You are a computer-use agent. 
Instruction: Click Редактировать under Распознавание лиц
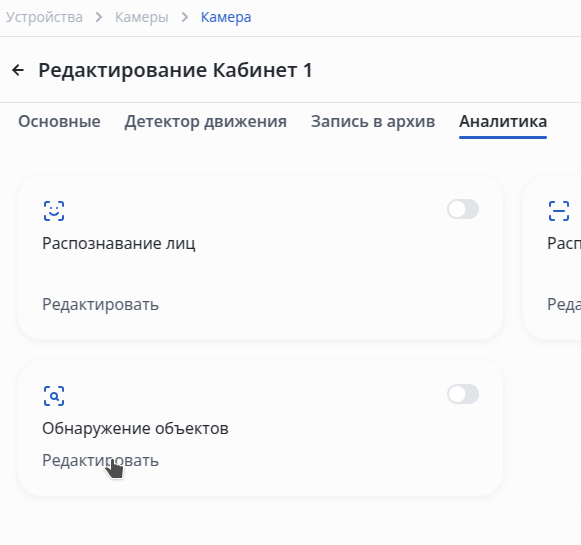tap(100, 305)
